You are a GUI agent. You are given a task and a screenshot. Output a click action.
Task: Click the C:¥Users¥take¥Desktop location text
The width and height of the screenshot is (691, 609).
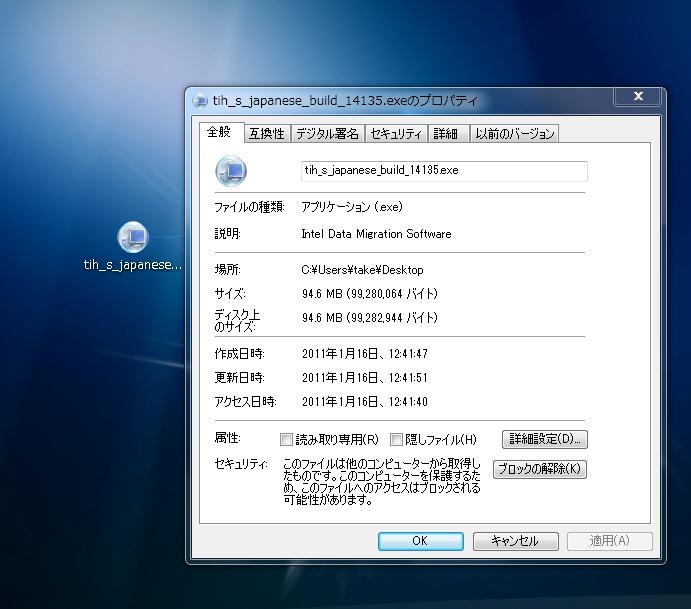tap(362, 270)
